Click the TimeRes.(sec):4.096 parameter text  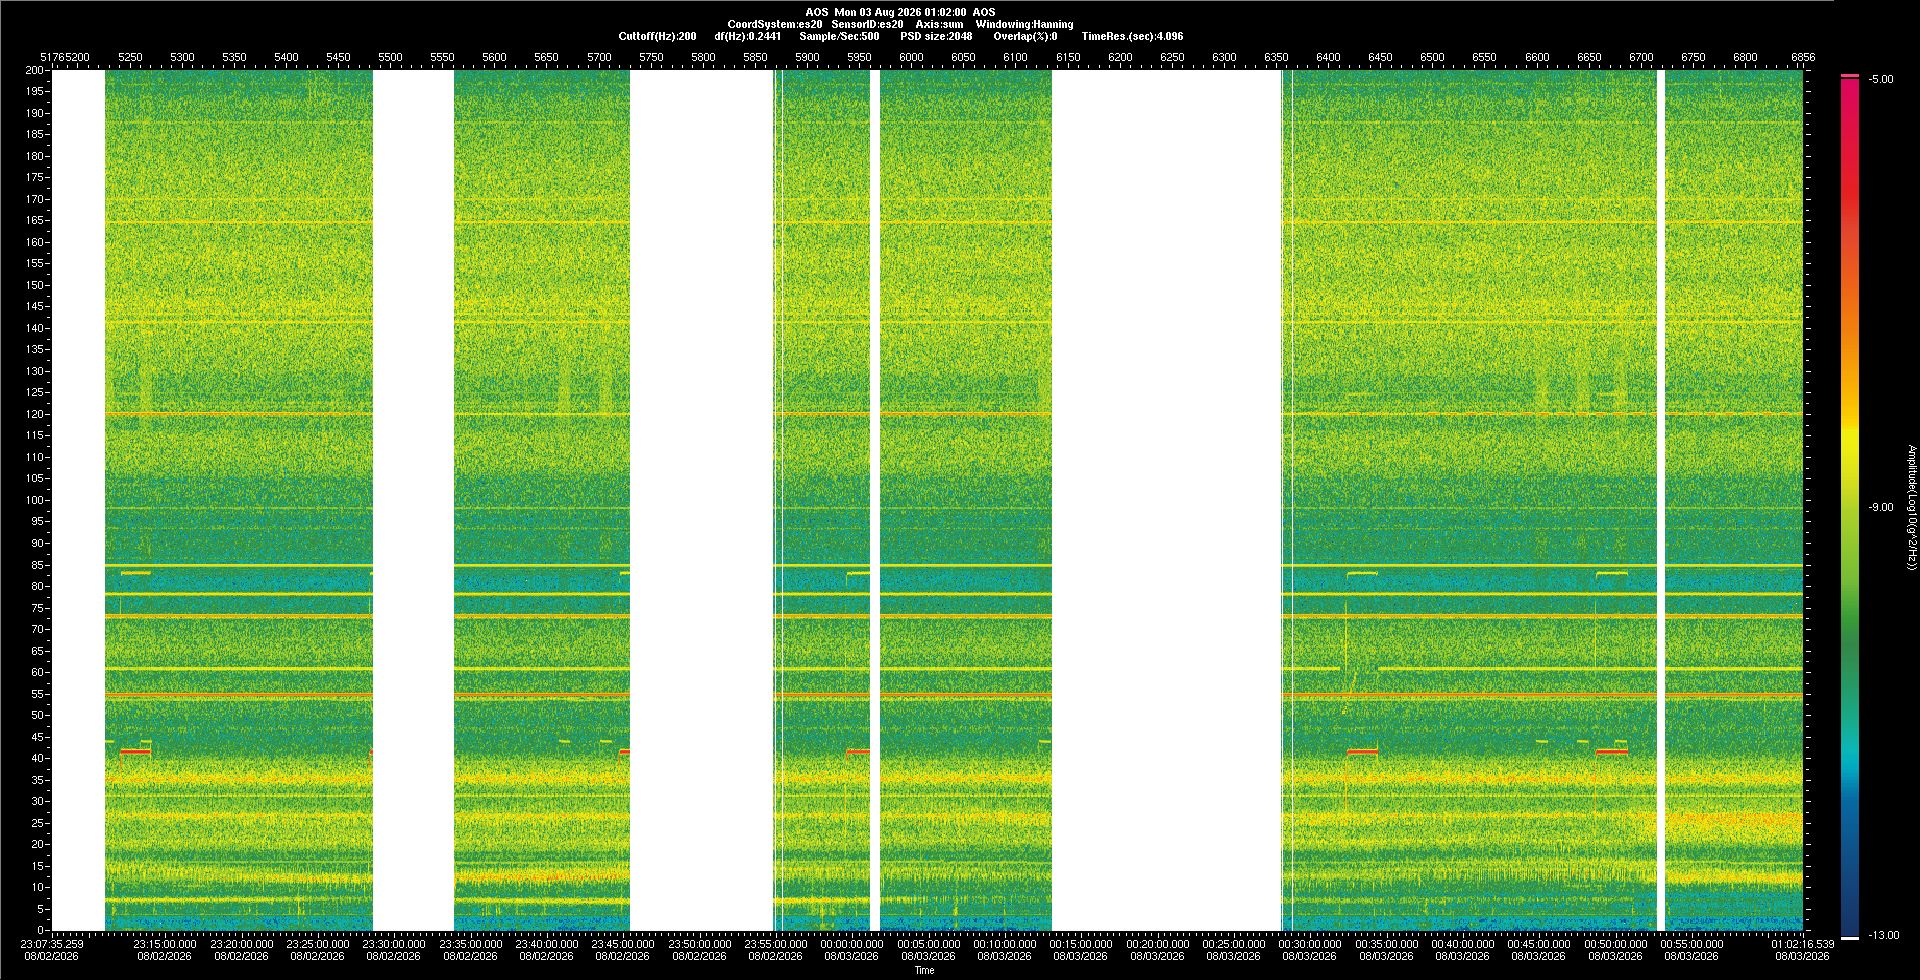click(x=1132, y=36)
